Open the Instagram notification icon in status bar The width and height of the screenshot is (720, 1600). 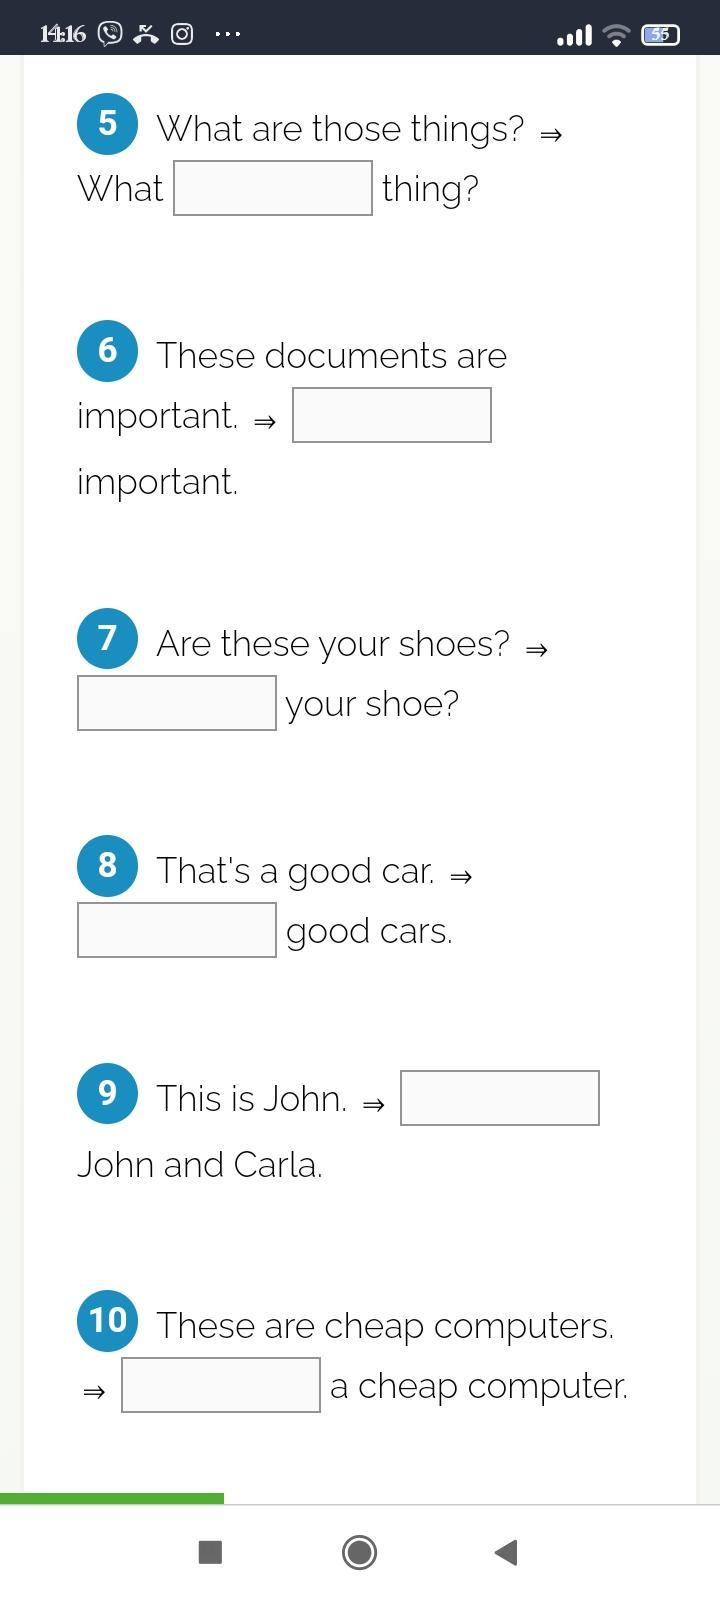point(182,34)
